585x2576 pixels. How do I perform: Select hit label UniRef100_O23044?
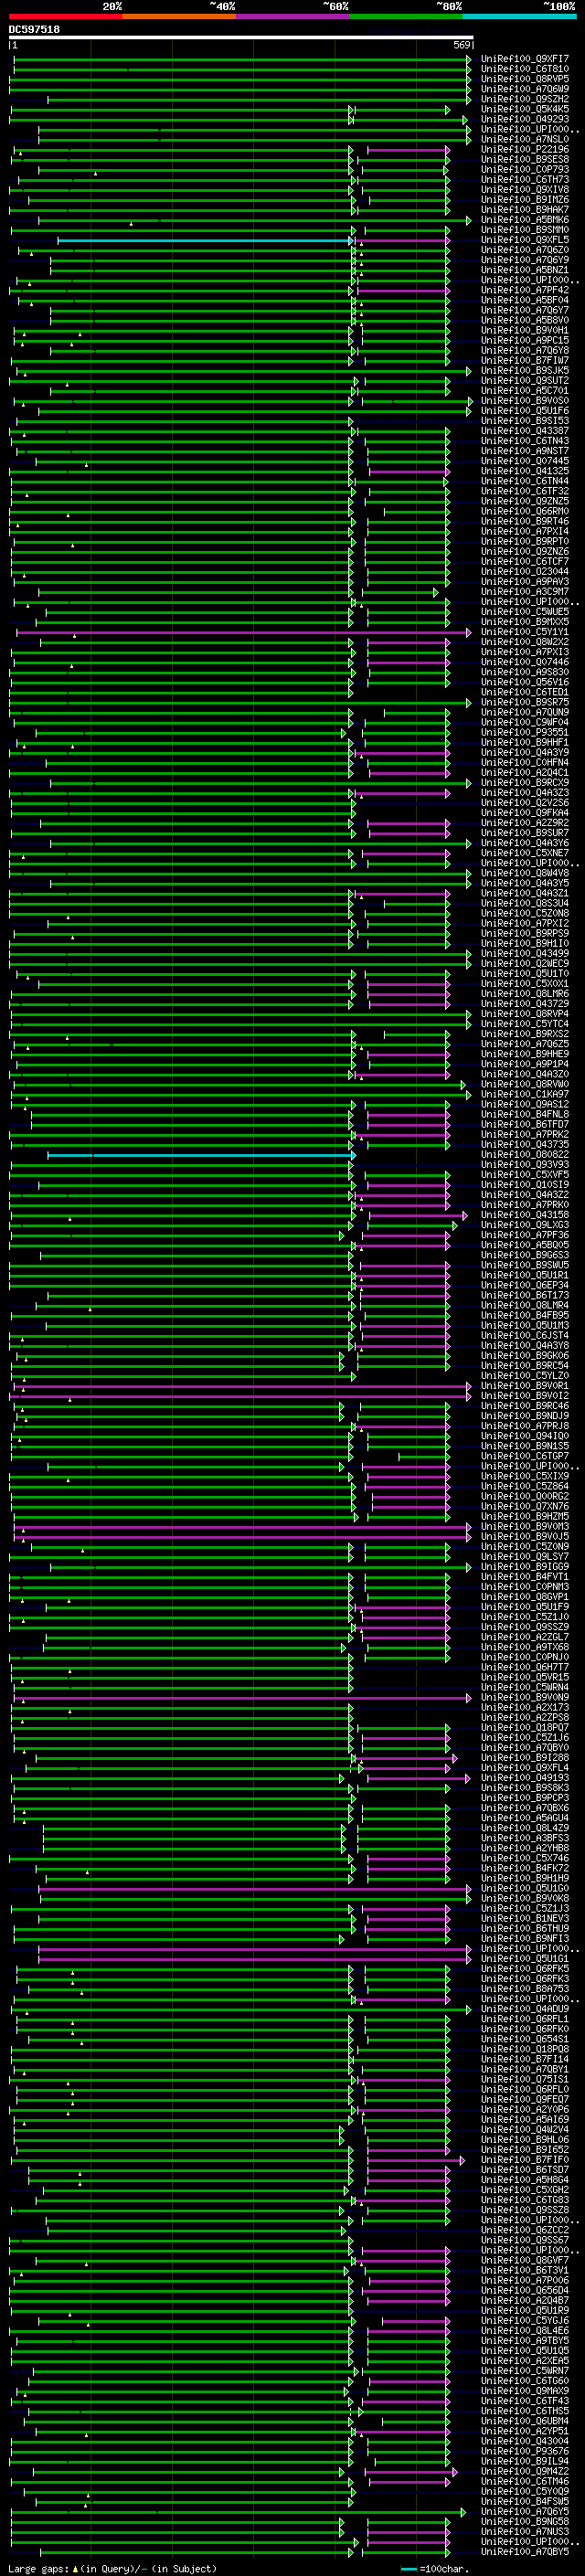coord(525,572)
